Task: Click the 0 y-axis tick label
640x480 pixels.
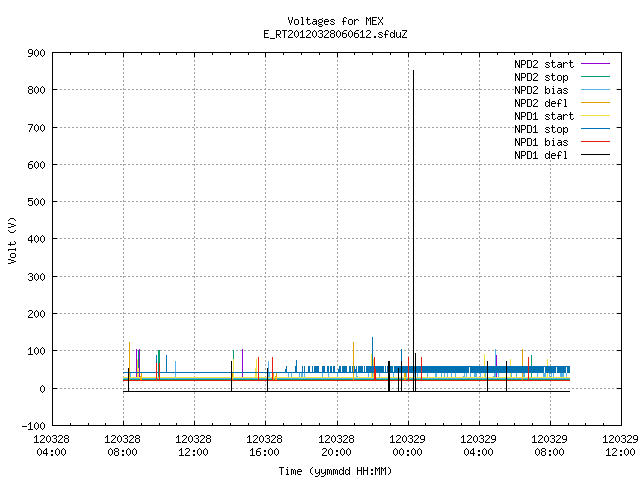Action: click(x=42, y=389)
